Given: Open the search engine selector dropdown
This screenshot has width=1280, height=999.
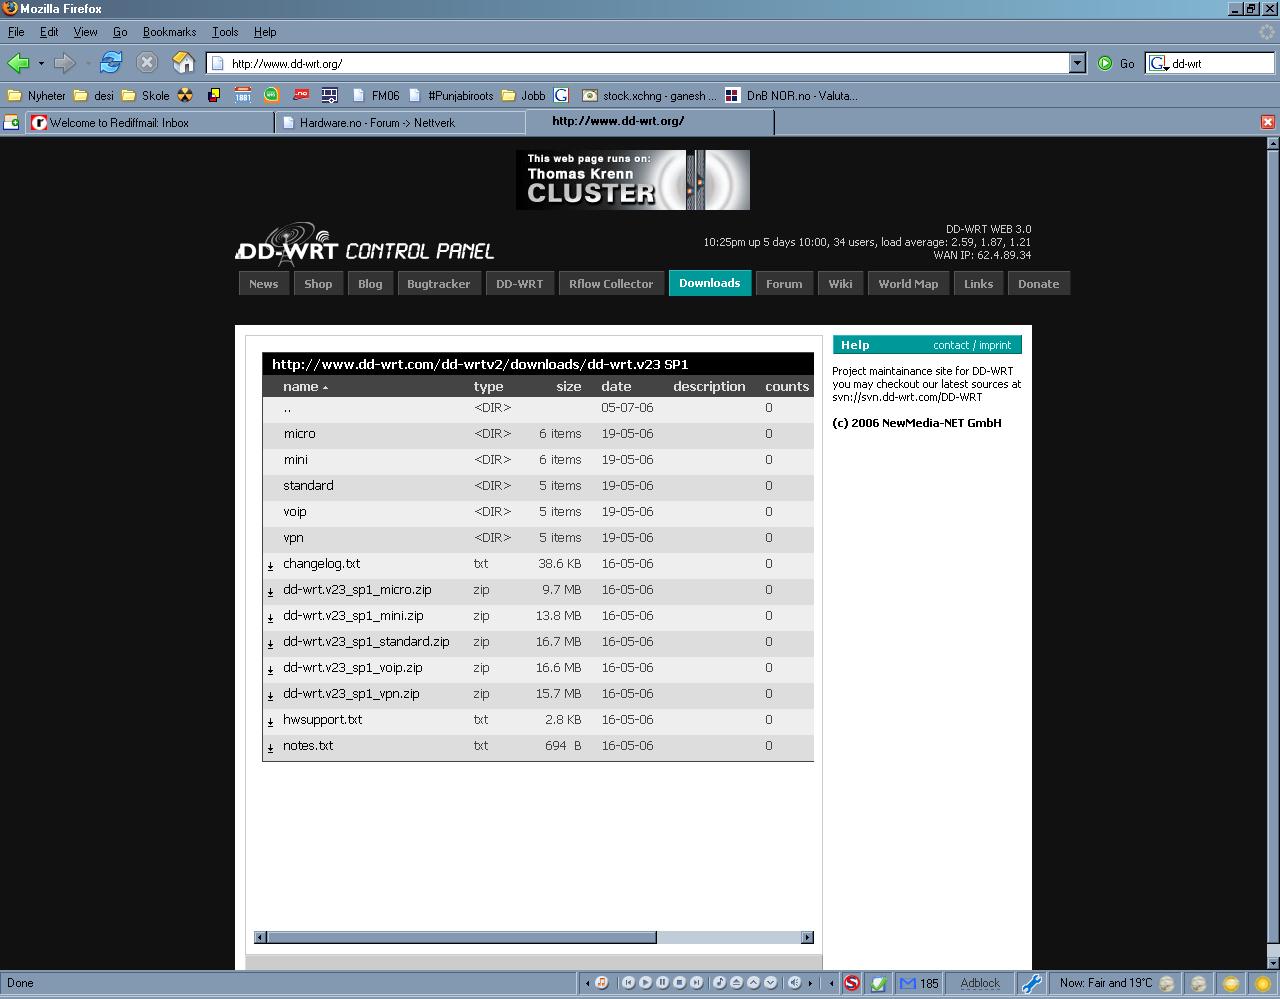Looking at the screenshot, I should [x=1159, y=63].
